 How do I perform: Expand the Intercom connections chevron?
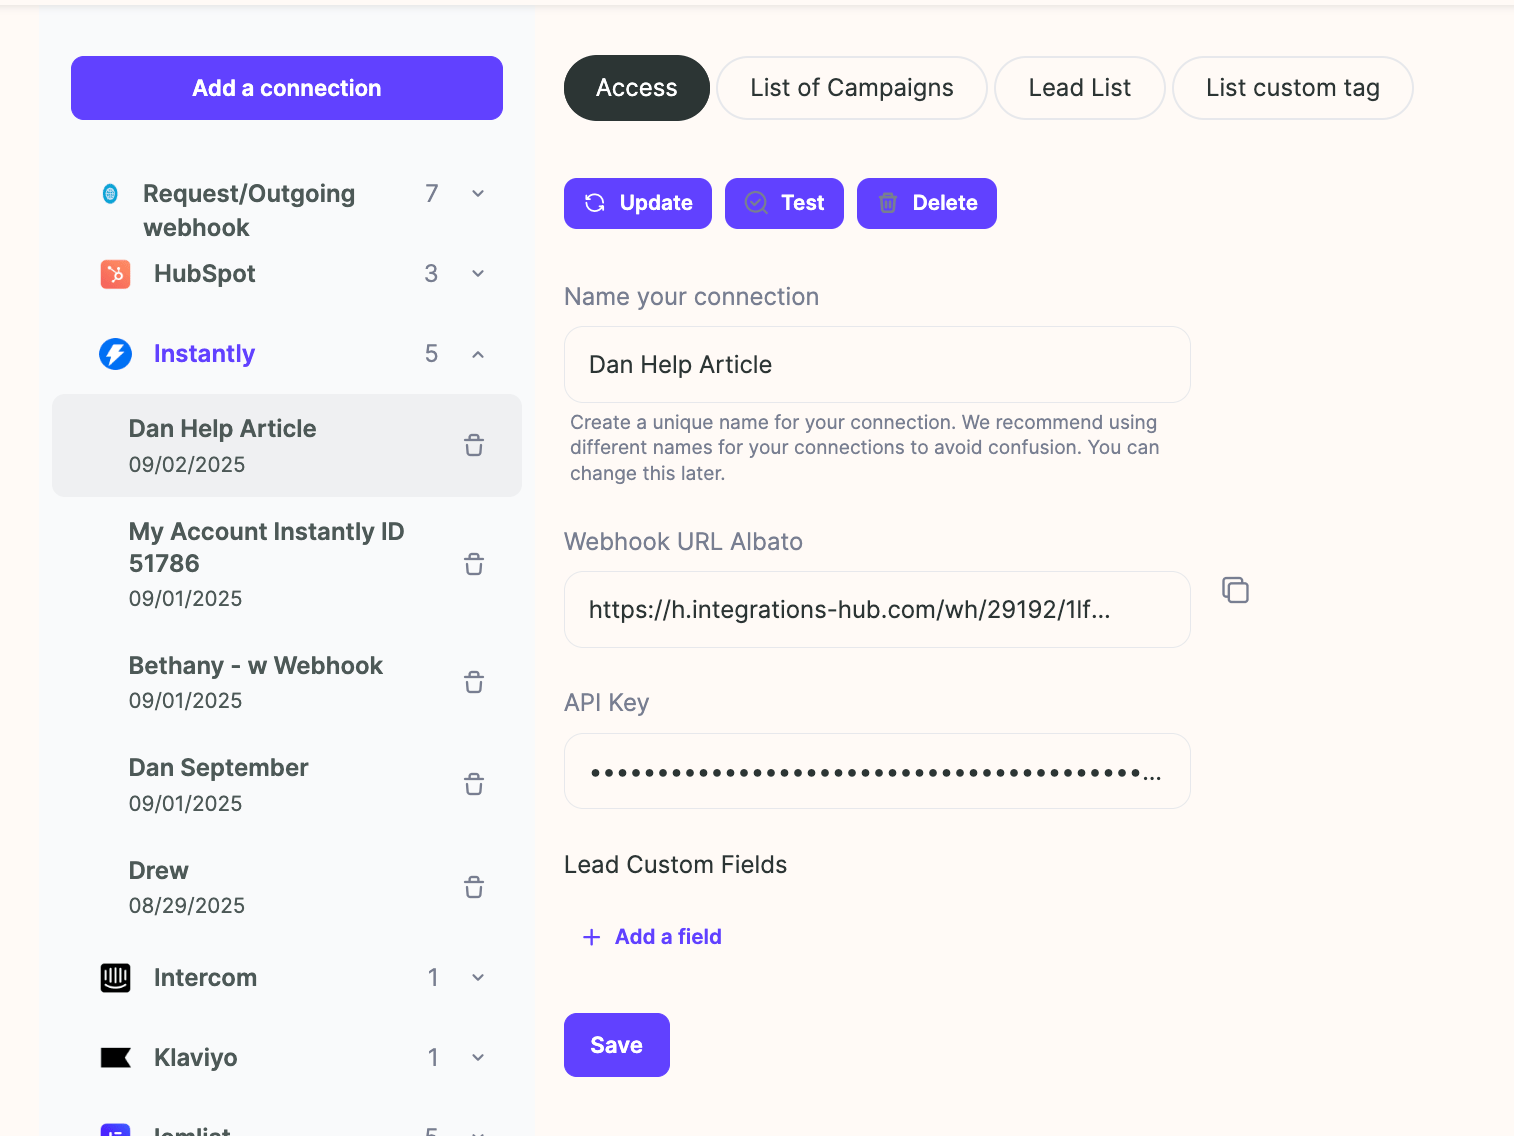click(x=478, y=978)
